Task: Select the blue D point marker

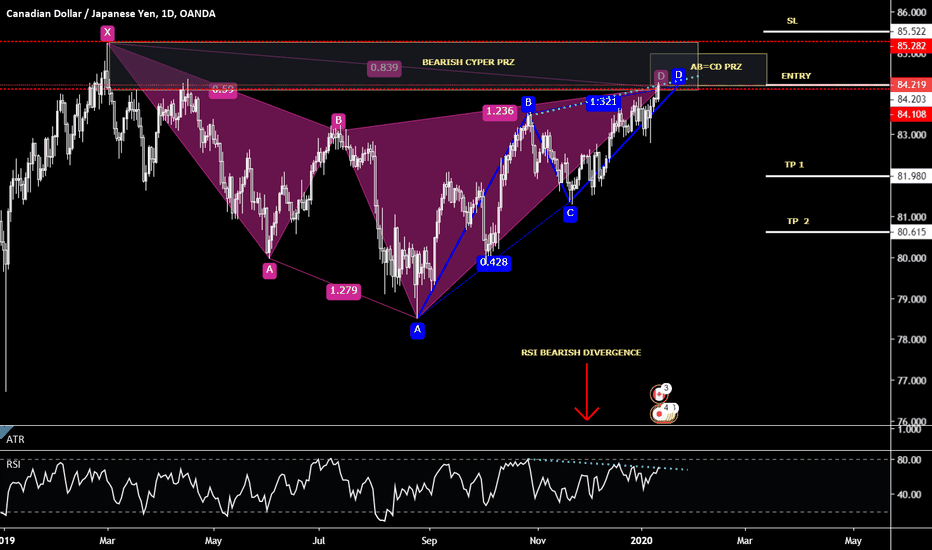Action: coord(678,74)
